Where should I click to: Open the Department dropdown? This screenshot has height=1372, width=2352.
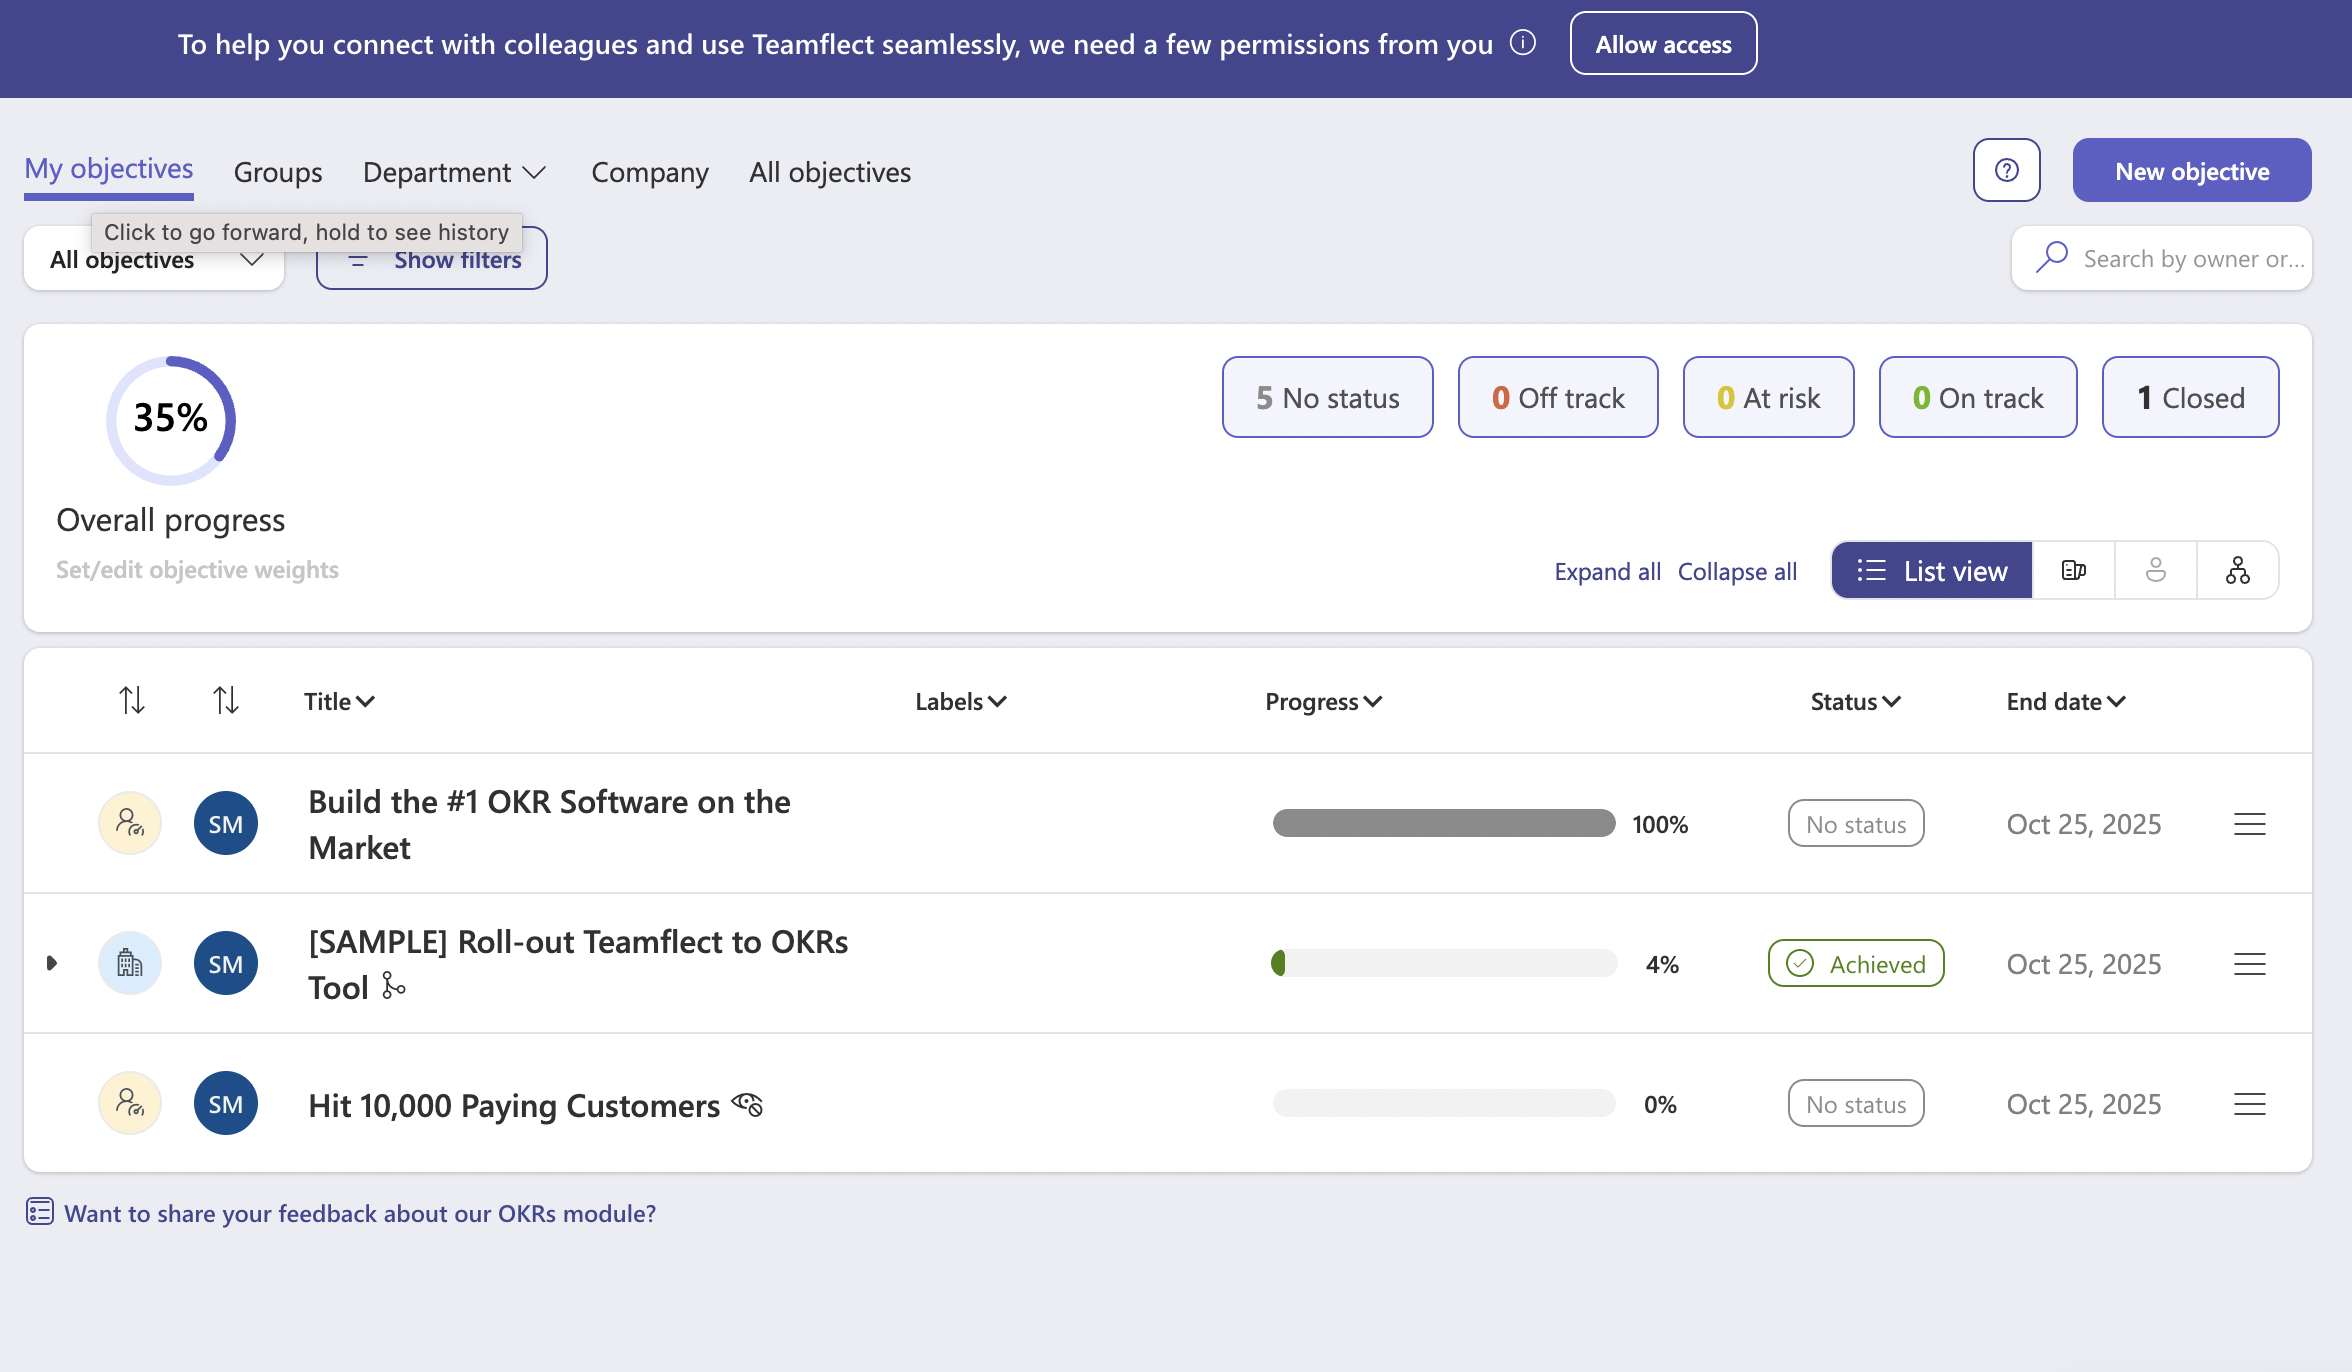point(454,172)
